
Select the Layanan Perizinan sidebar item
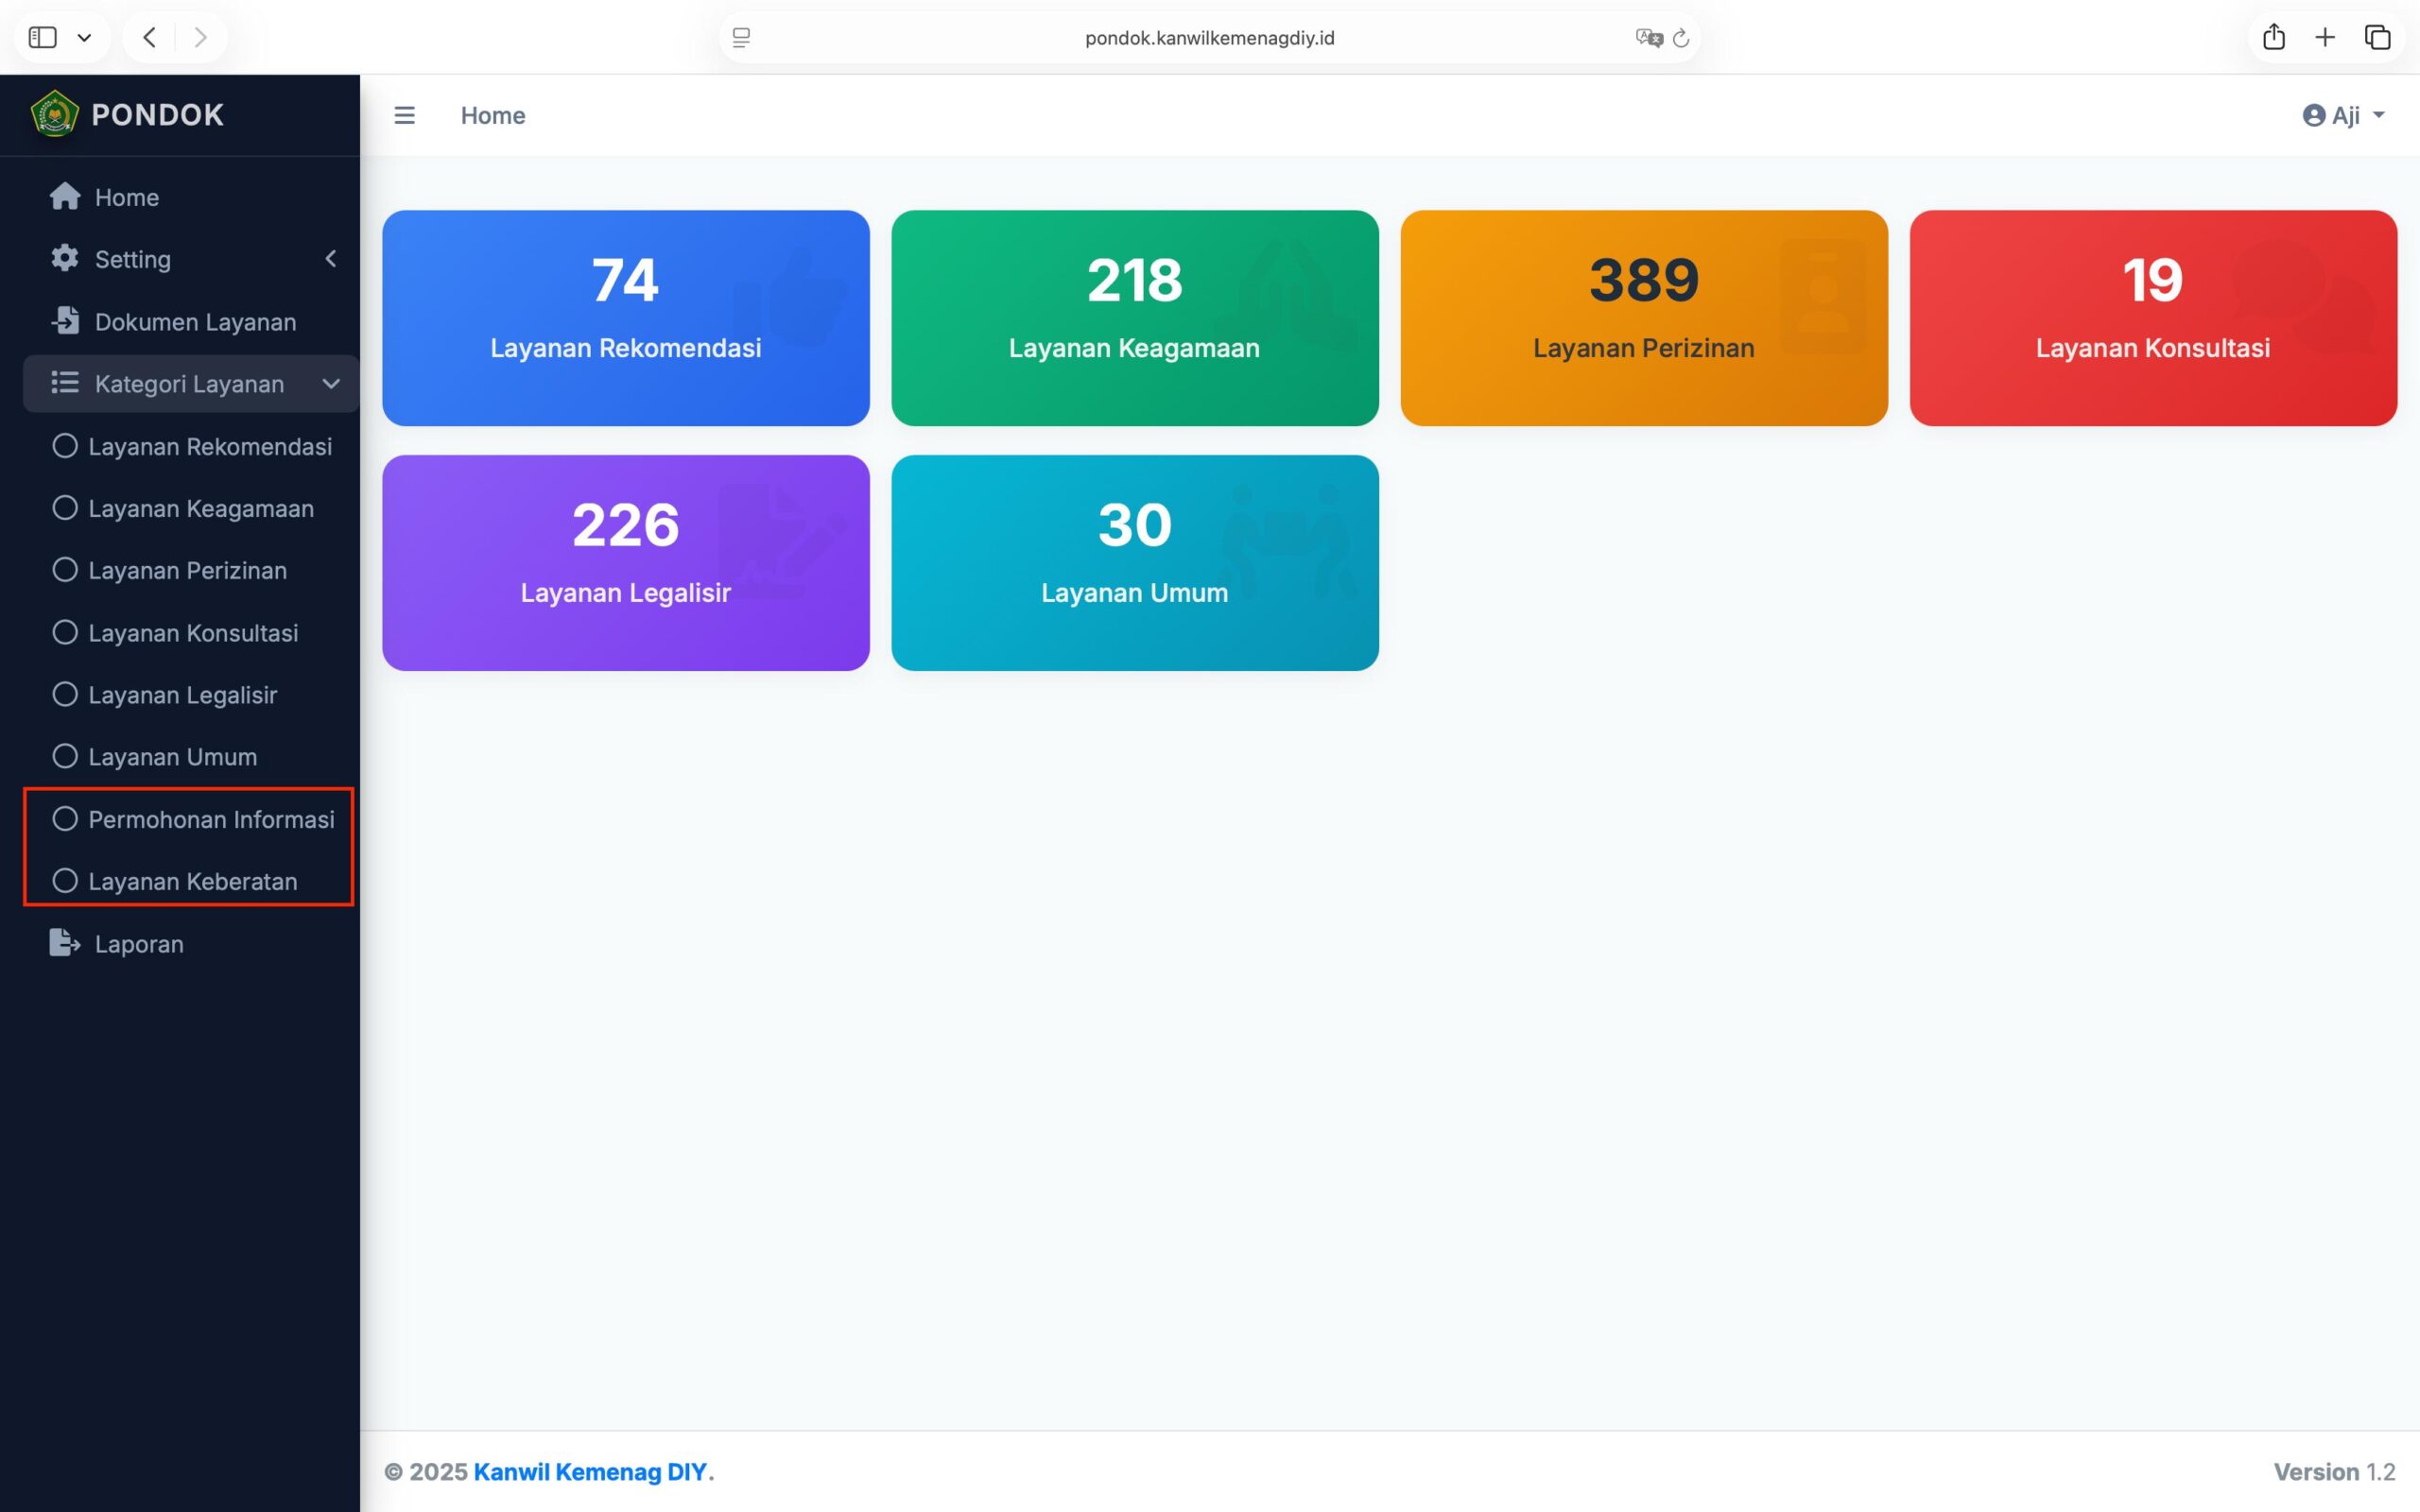point(191,570)
